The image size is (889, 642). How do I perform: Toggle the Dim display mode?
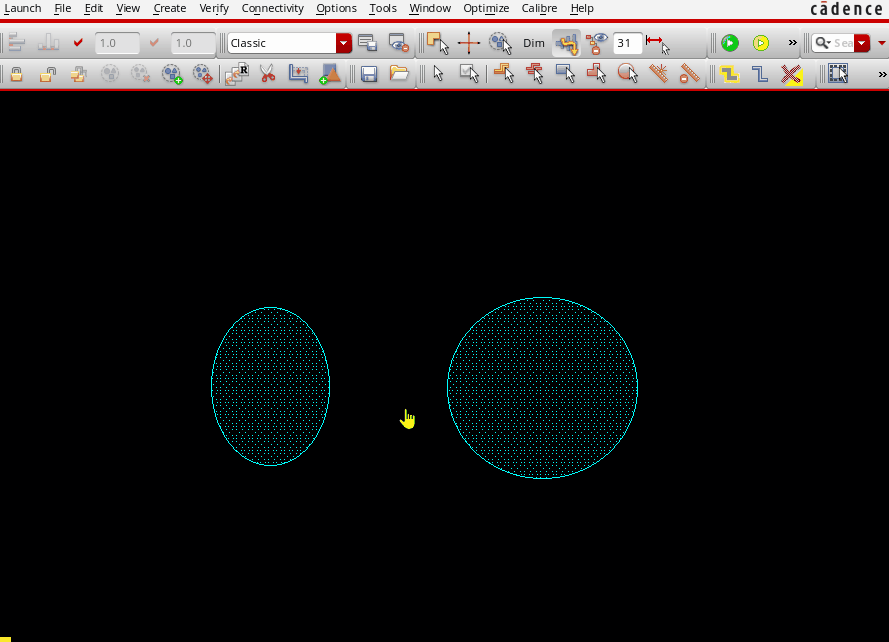(x=534, y=43)
